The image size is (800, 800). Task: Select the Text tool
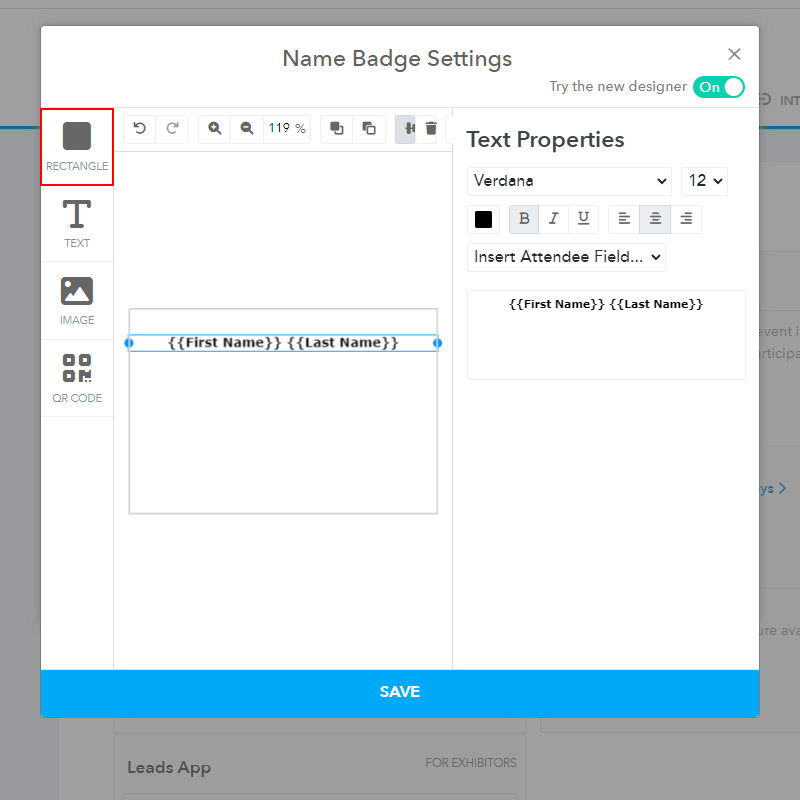[77, 223]
